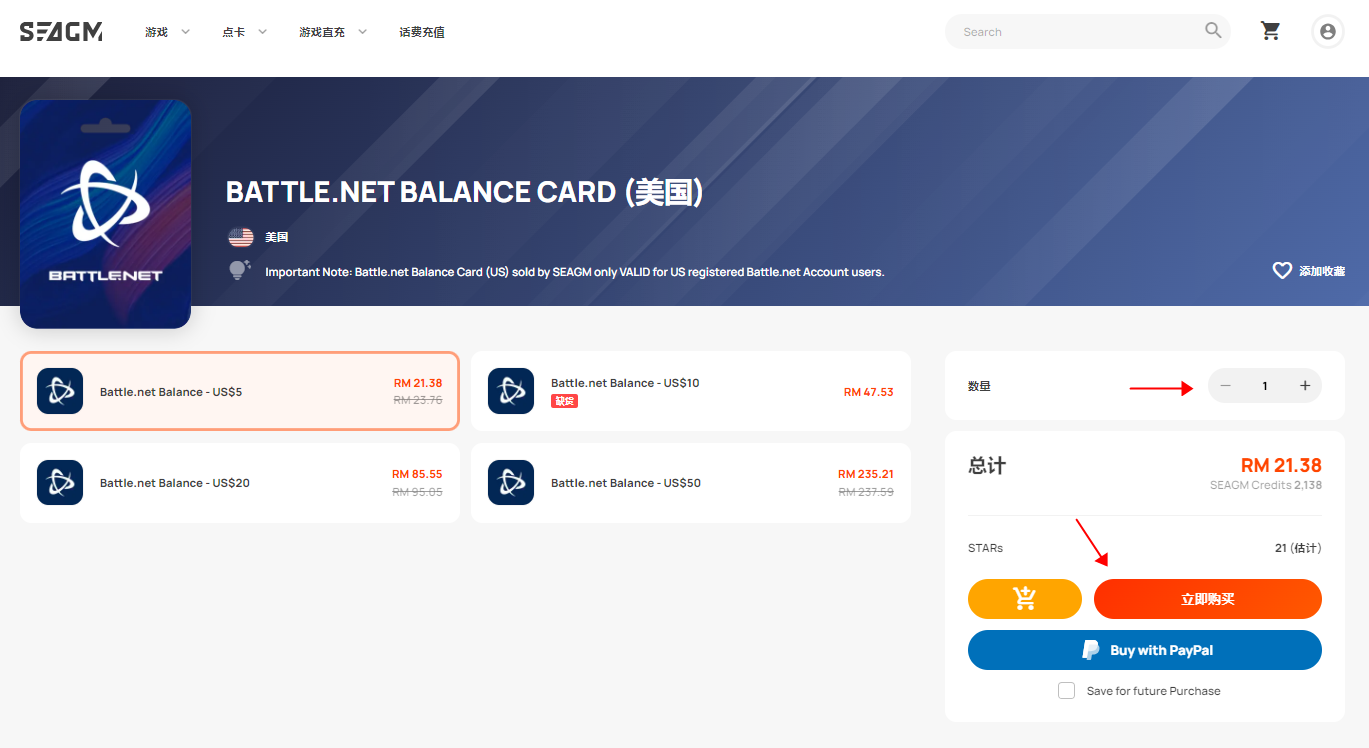The image size is (1369, 748).
Task: Click the RM 47.53 price
Action: (869, 392)
